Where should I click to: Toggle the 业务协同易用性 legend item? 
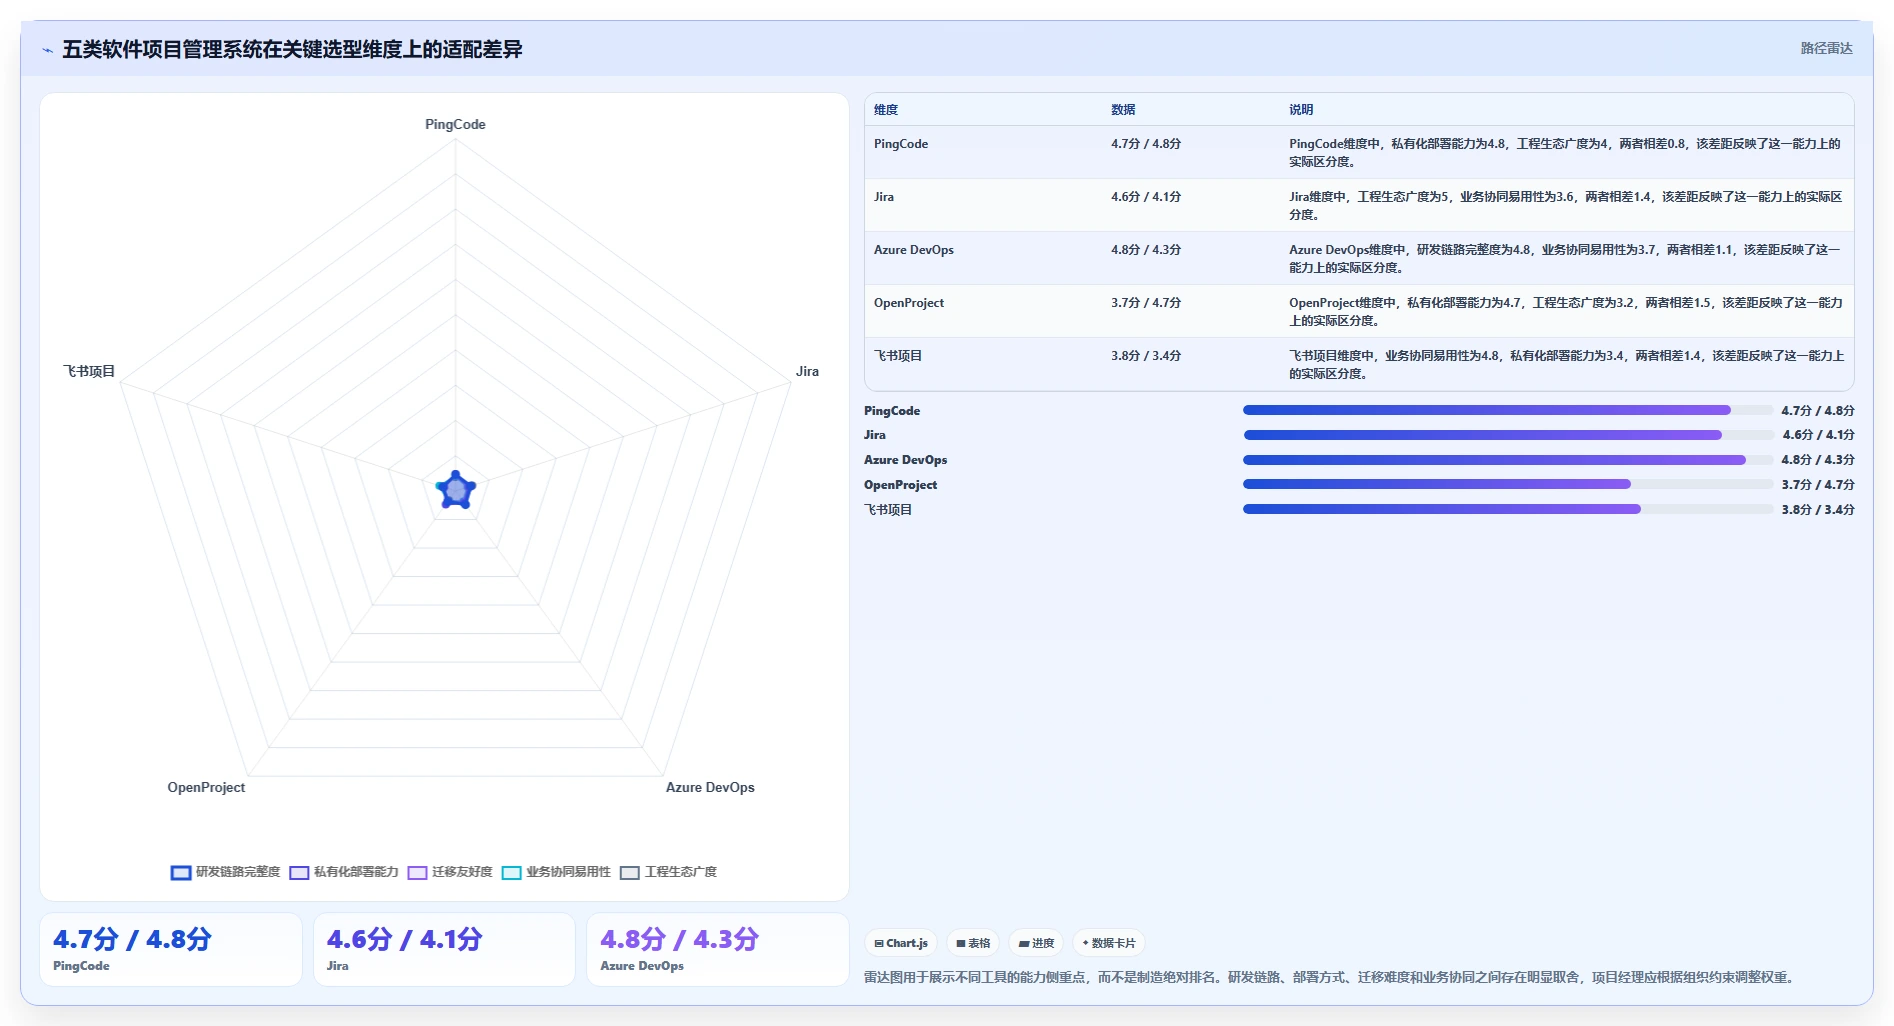tap(556, 872)
